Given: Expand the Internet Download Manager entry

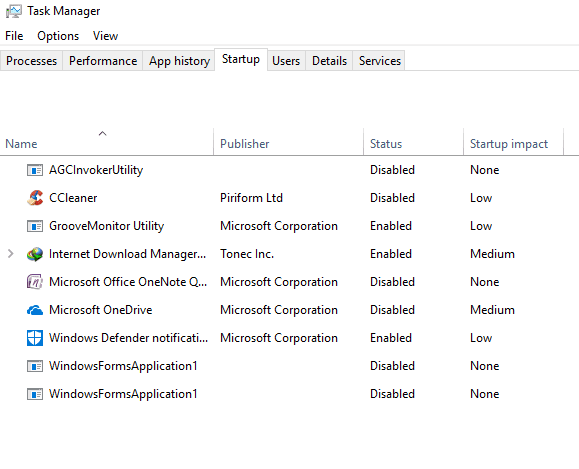Looking at the screenshot, I should coord(11,254).
